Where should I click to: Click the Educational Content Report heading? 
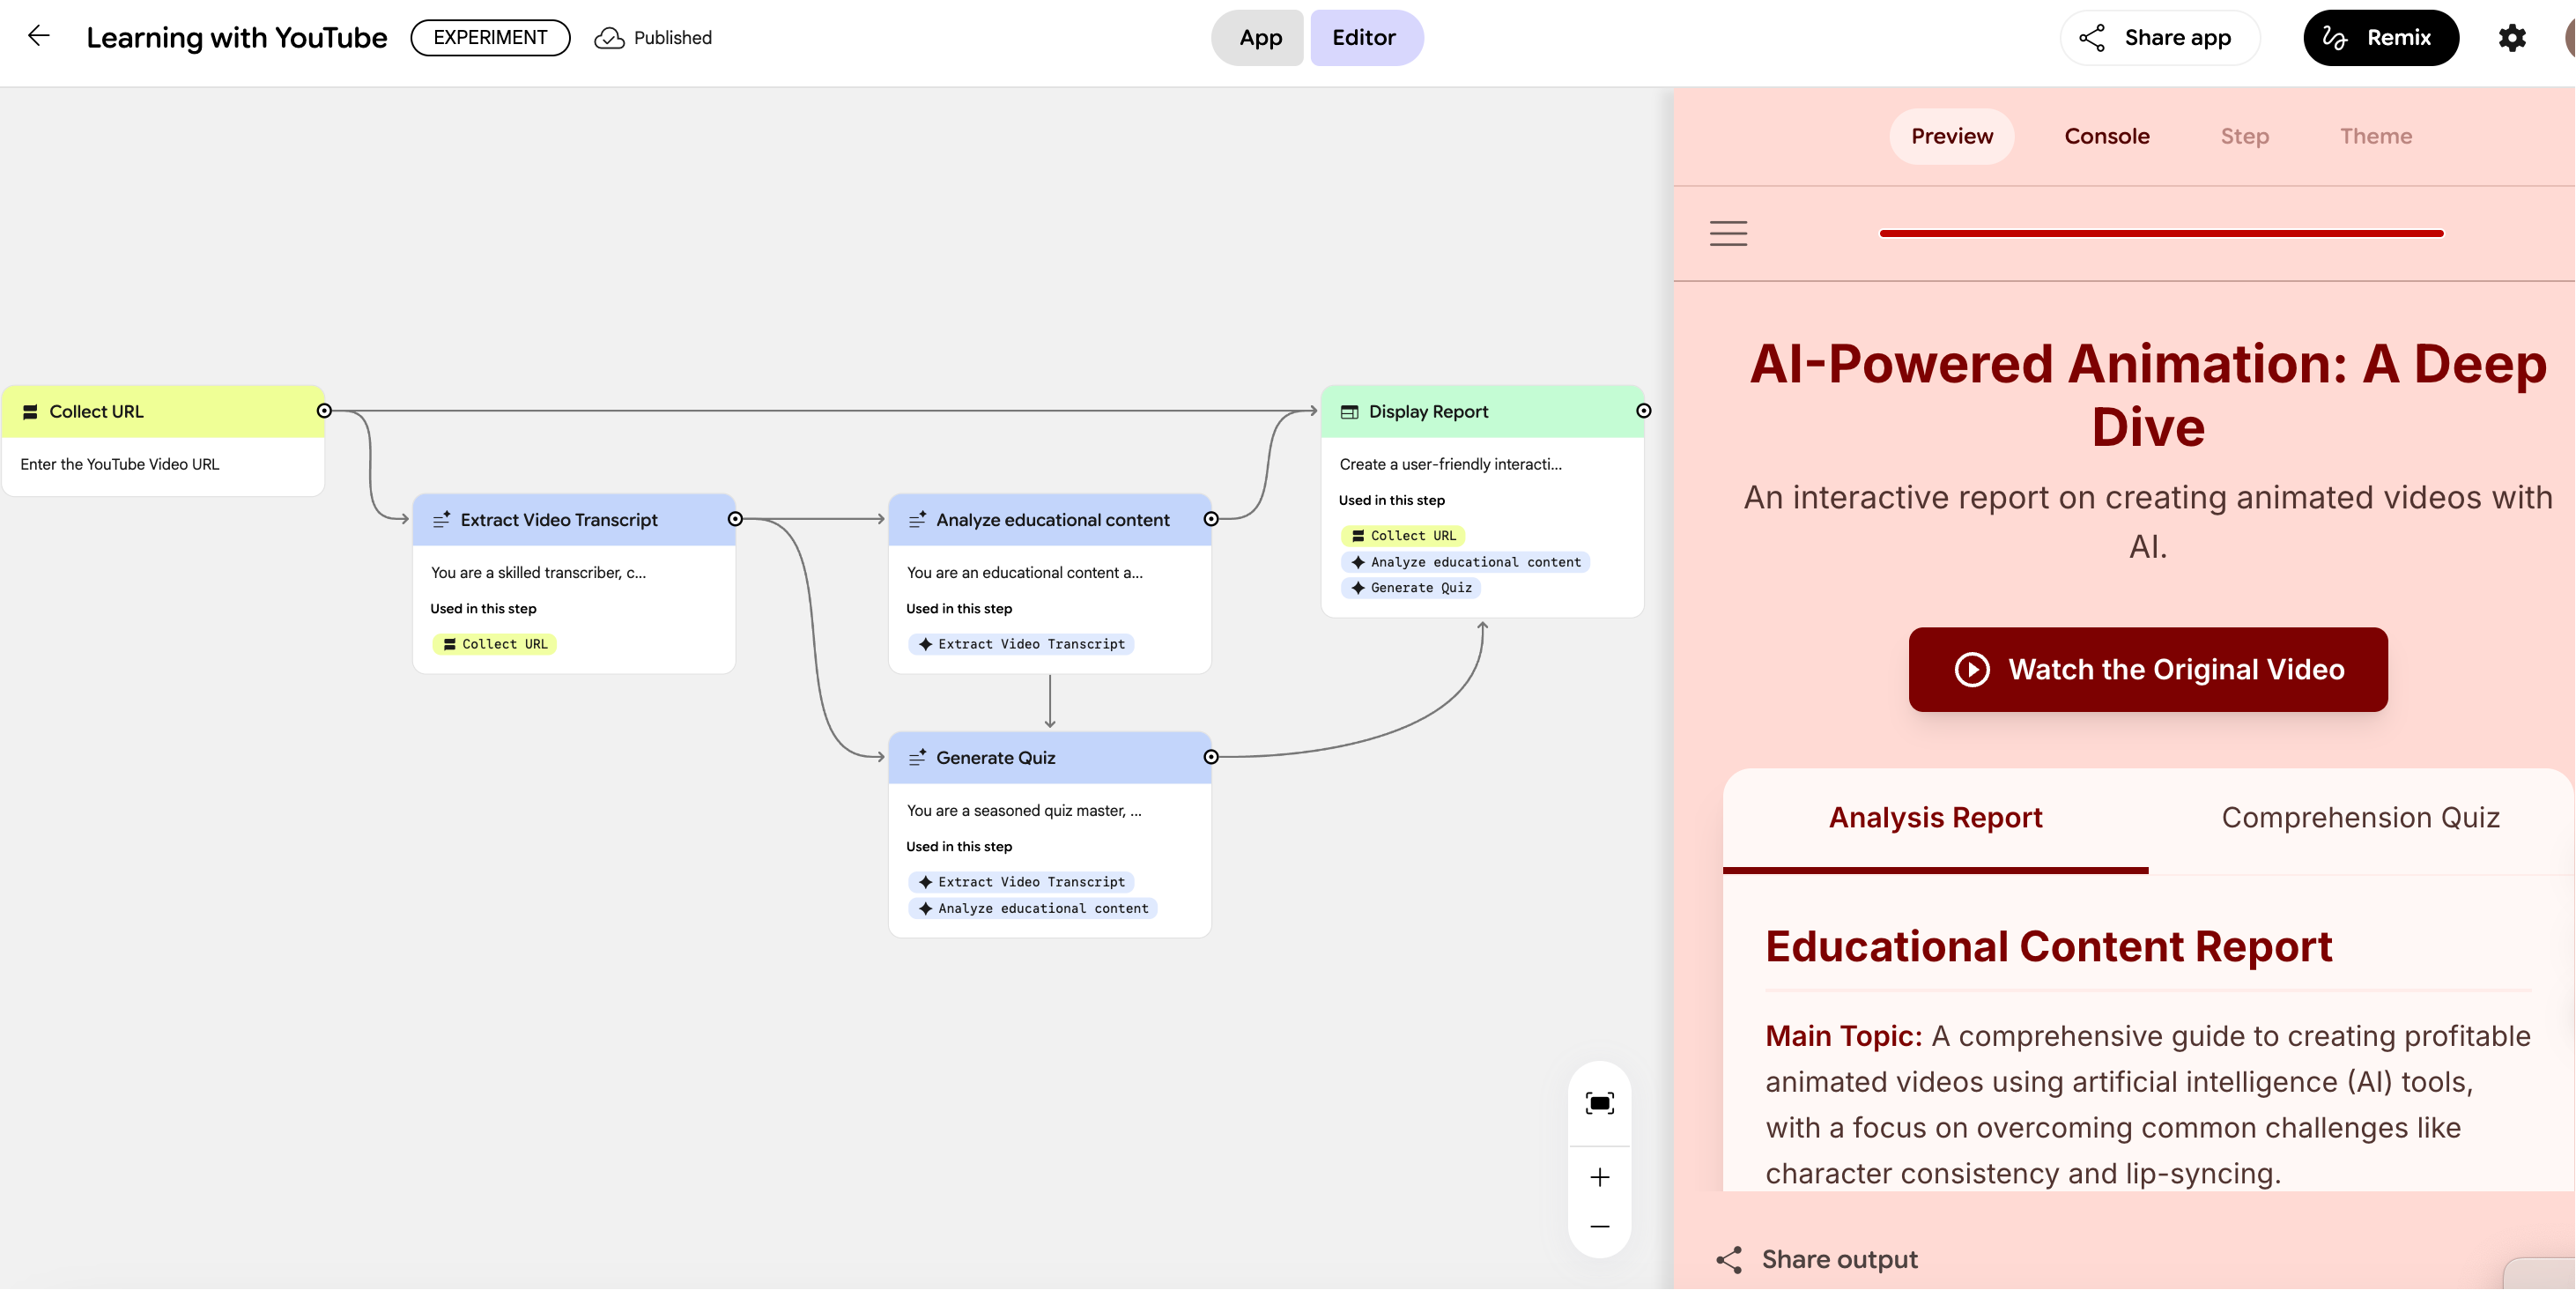(x=2048, y=946)
